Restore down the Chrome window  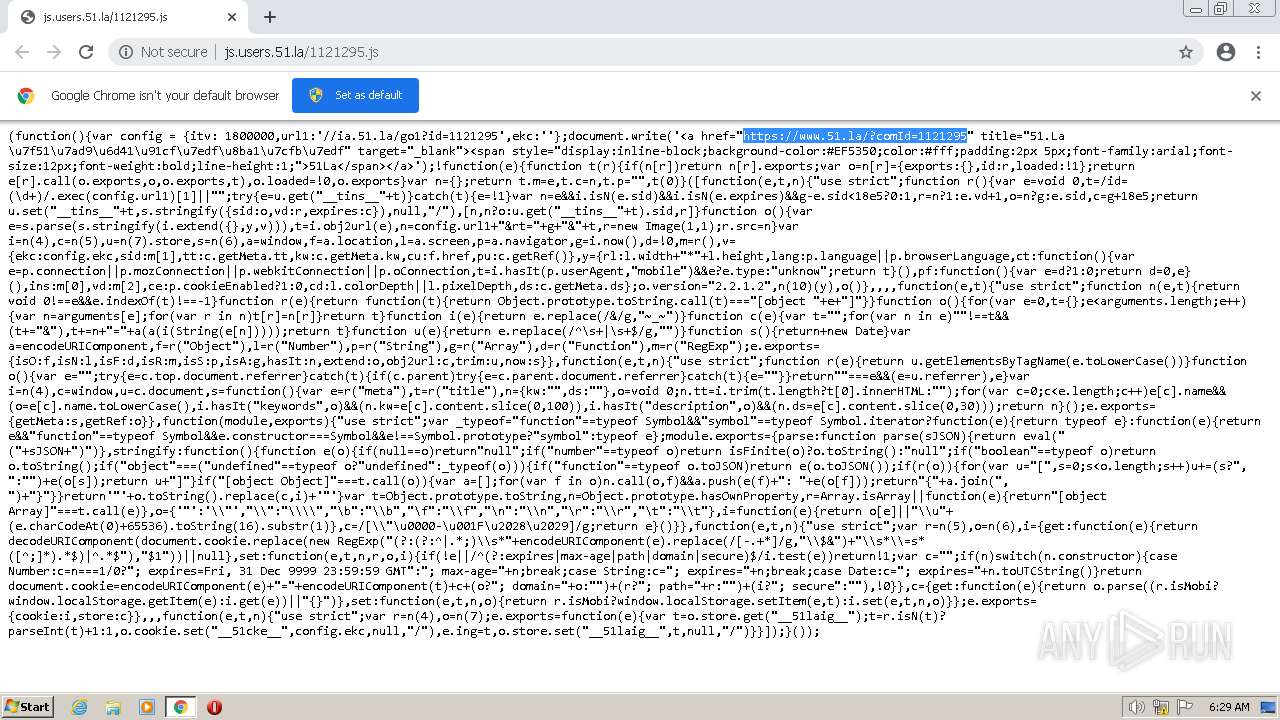tap(1221, 8)
